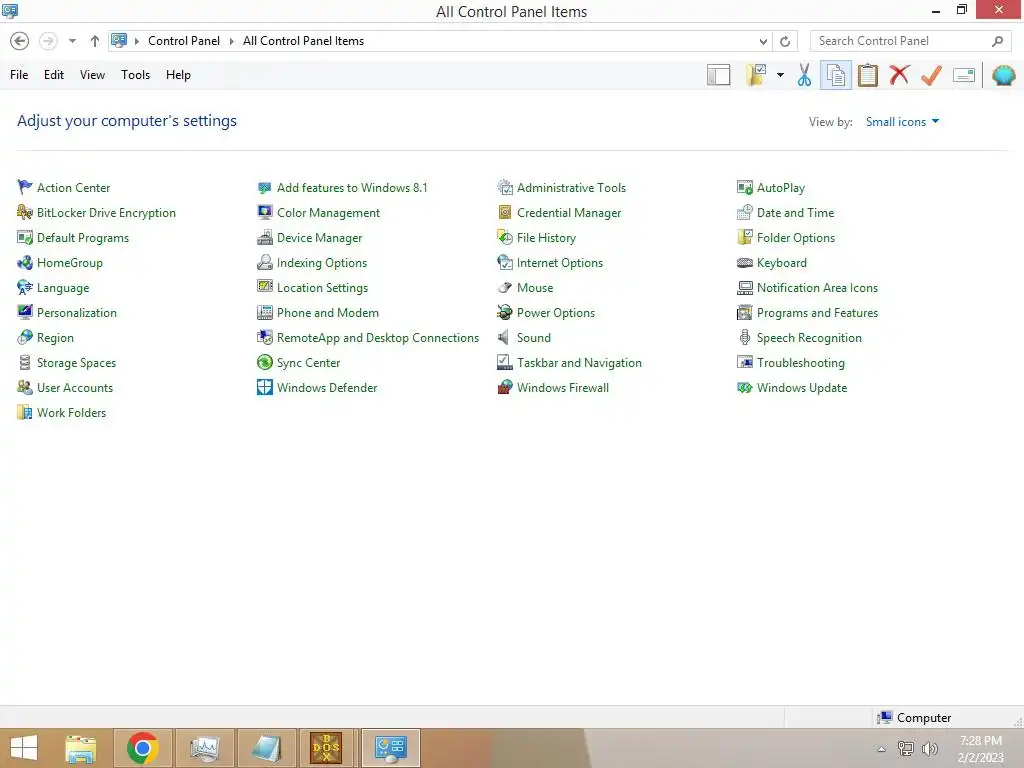Open the View by Small icons dropdown
The width and height of the screenshot is (1024, 768).
pyautogui.click(x=902, y=121)
